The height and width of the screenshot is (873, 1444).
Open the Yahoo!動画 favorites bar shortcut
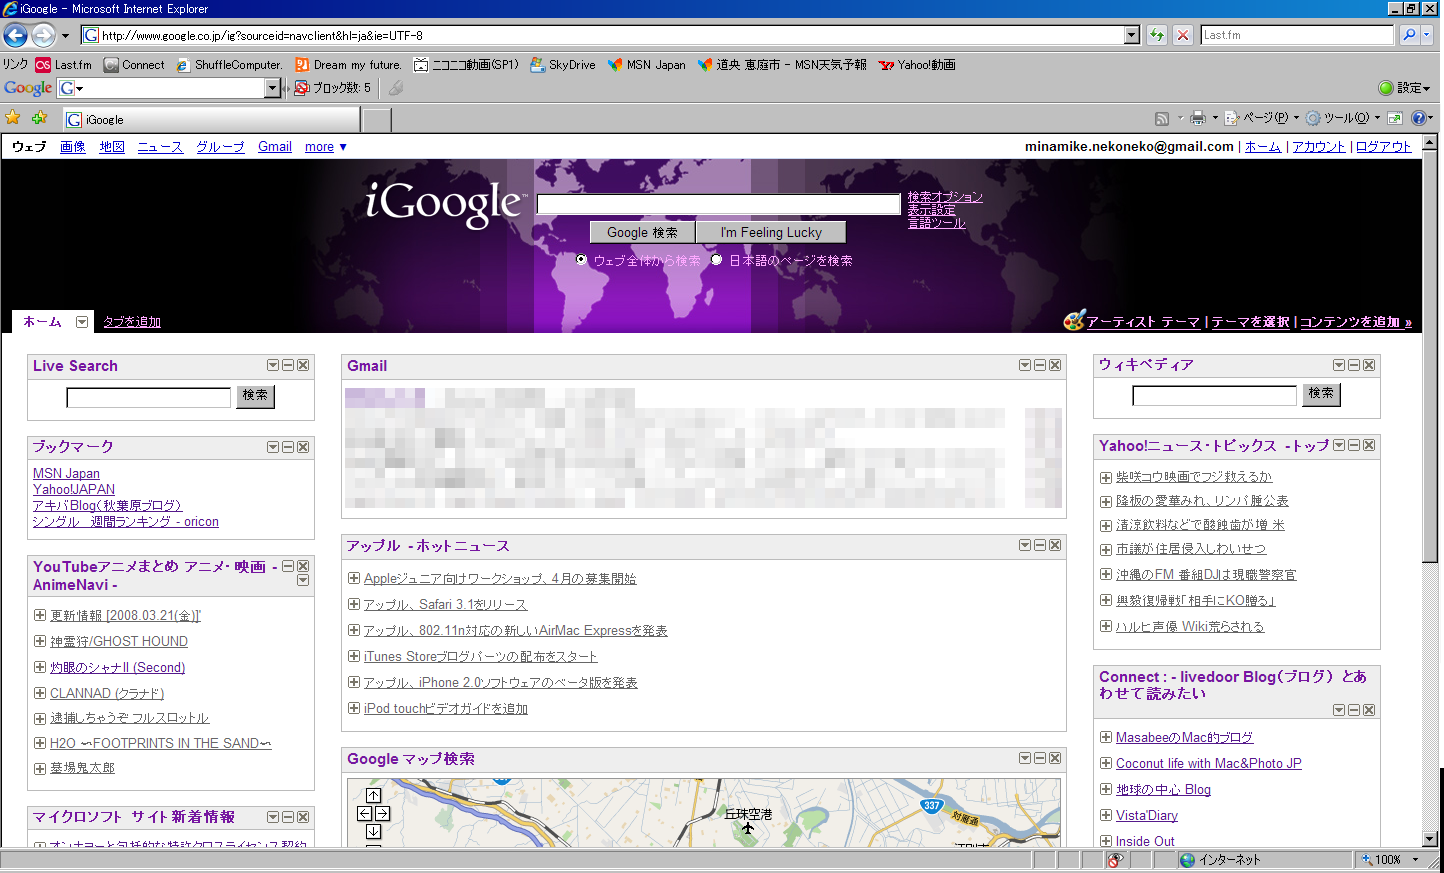click(917, 65)
